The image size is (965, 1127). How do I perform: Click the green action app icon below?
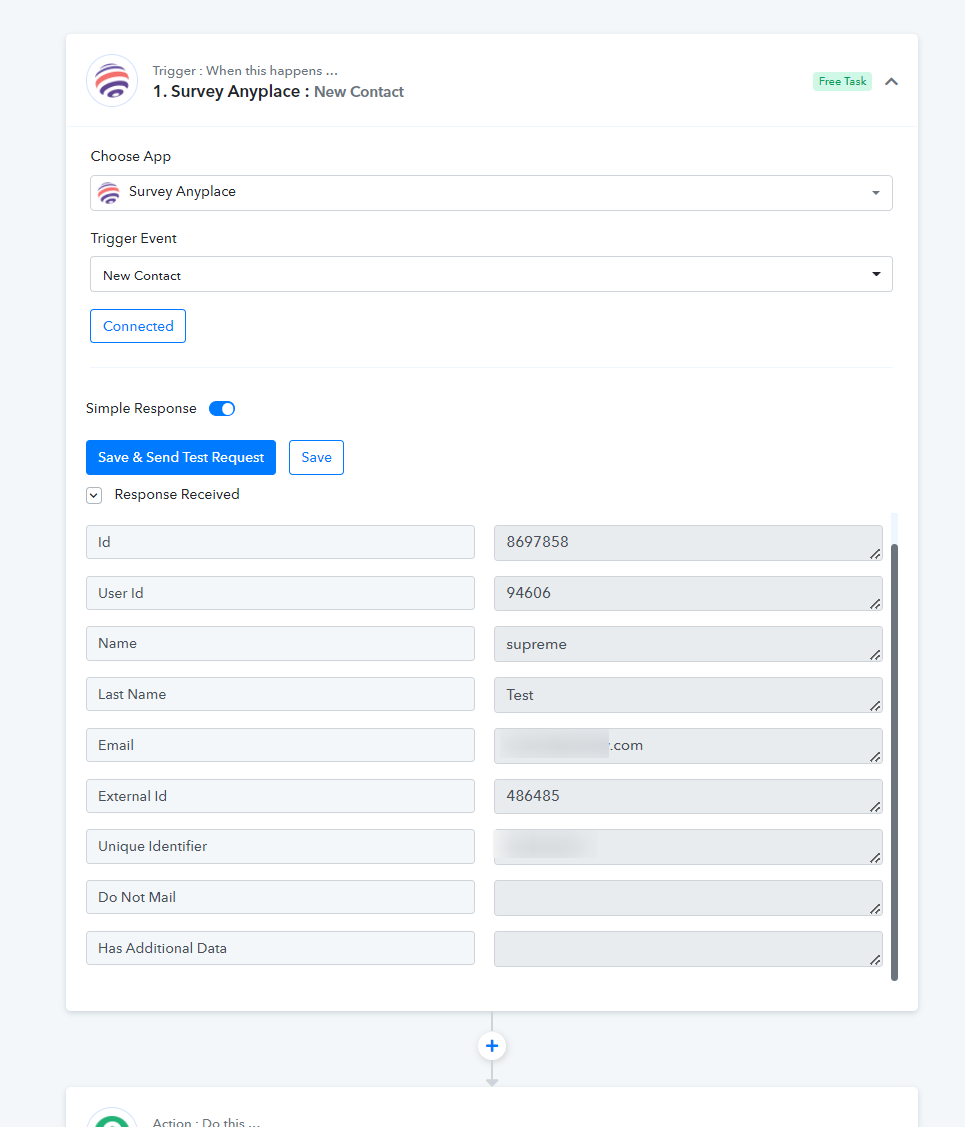pos(112,1118)
